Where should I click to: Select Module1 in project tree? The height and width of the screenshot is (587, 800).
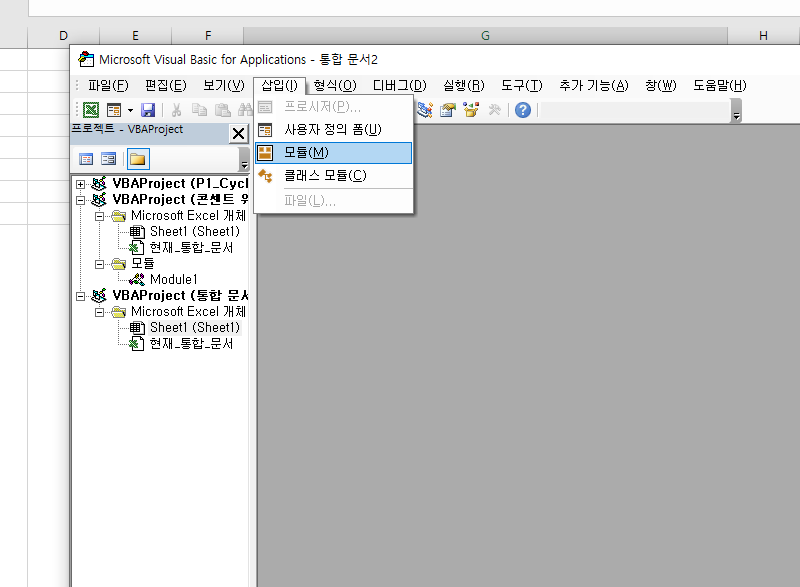coord(173,279)
